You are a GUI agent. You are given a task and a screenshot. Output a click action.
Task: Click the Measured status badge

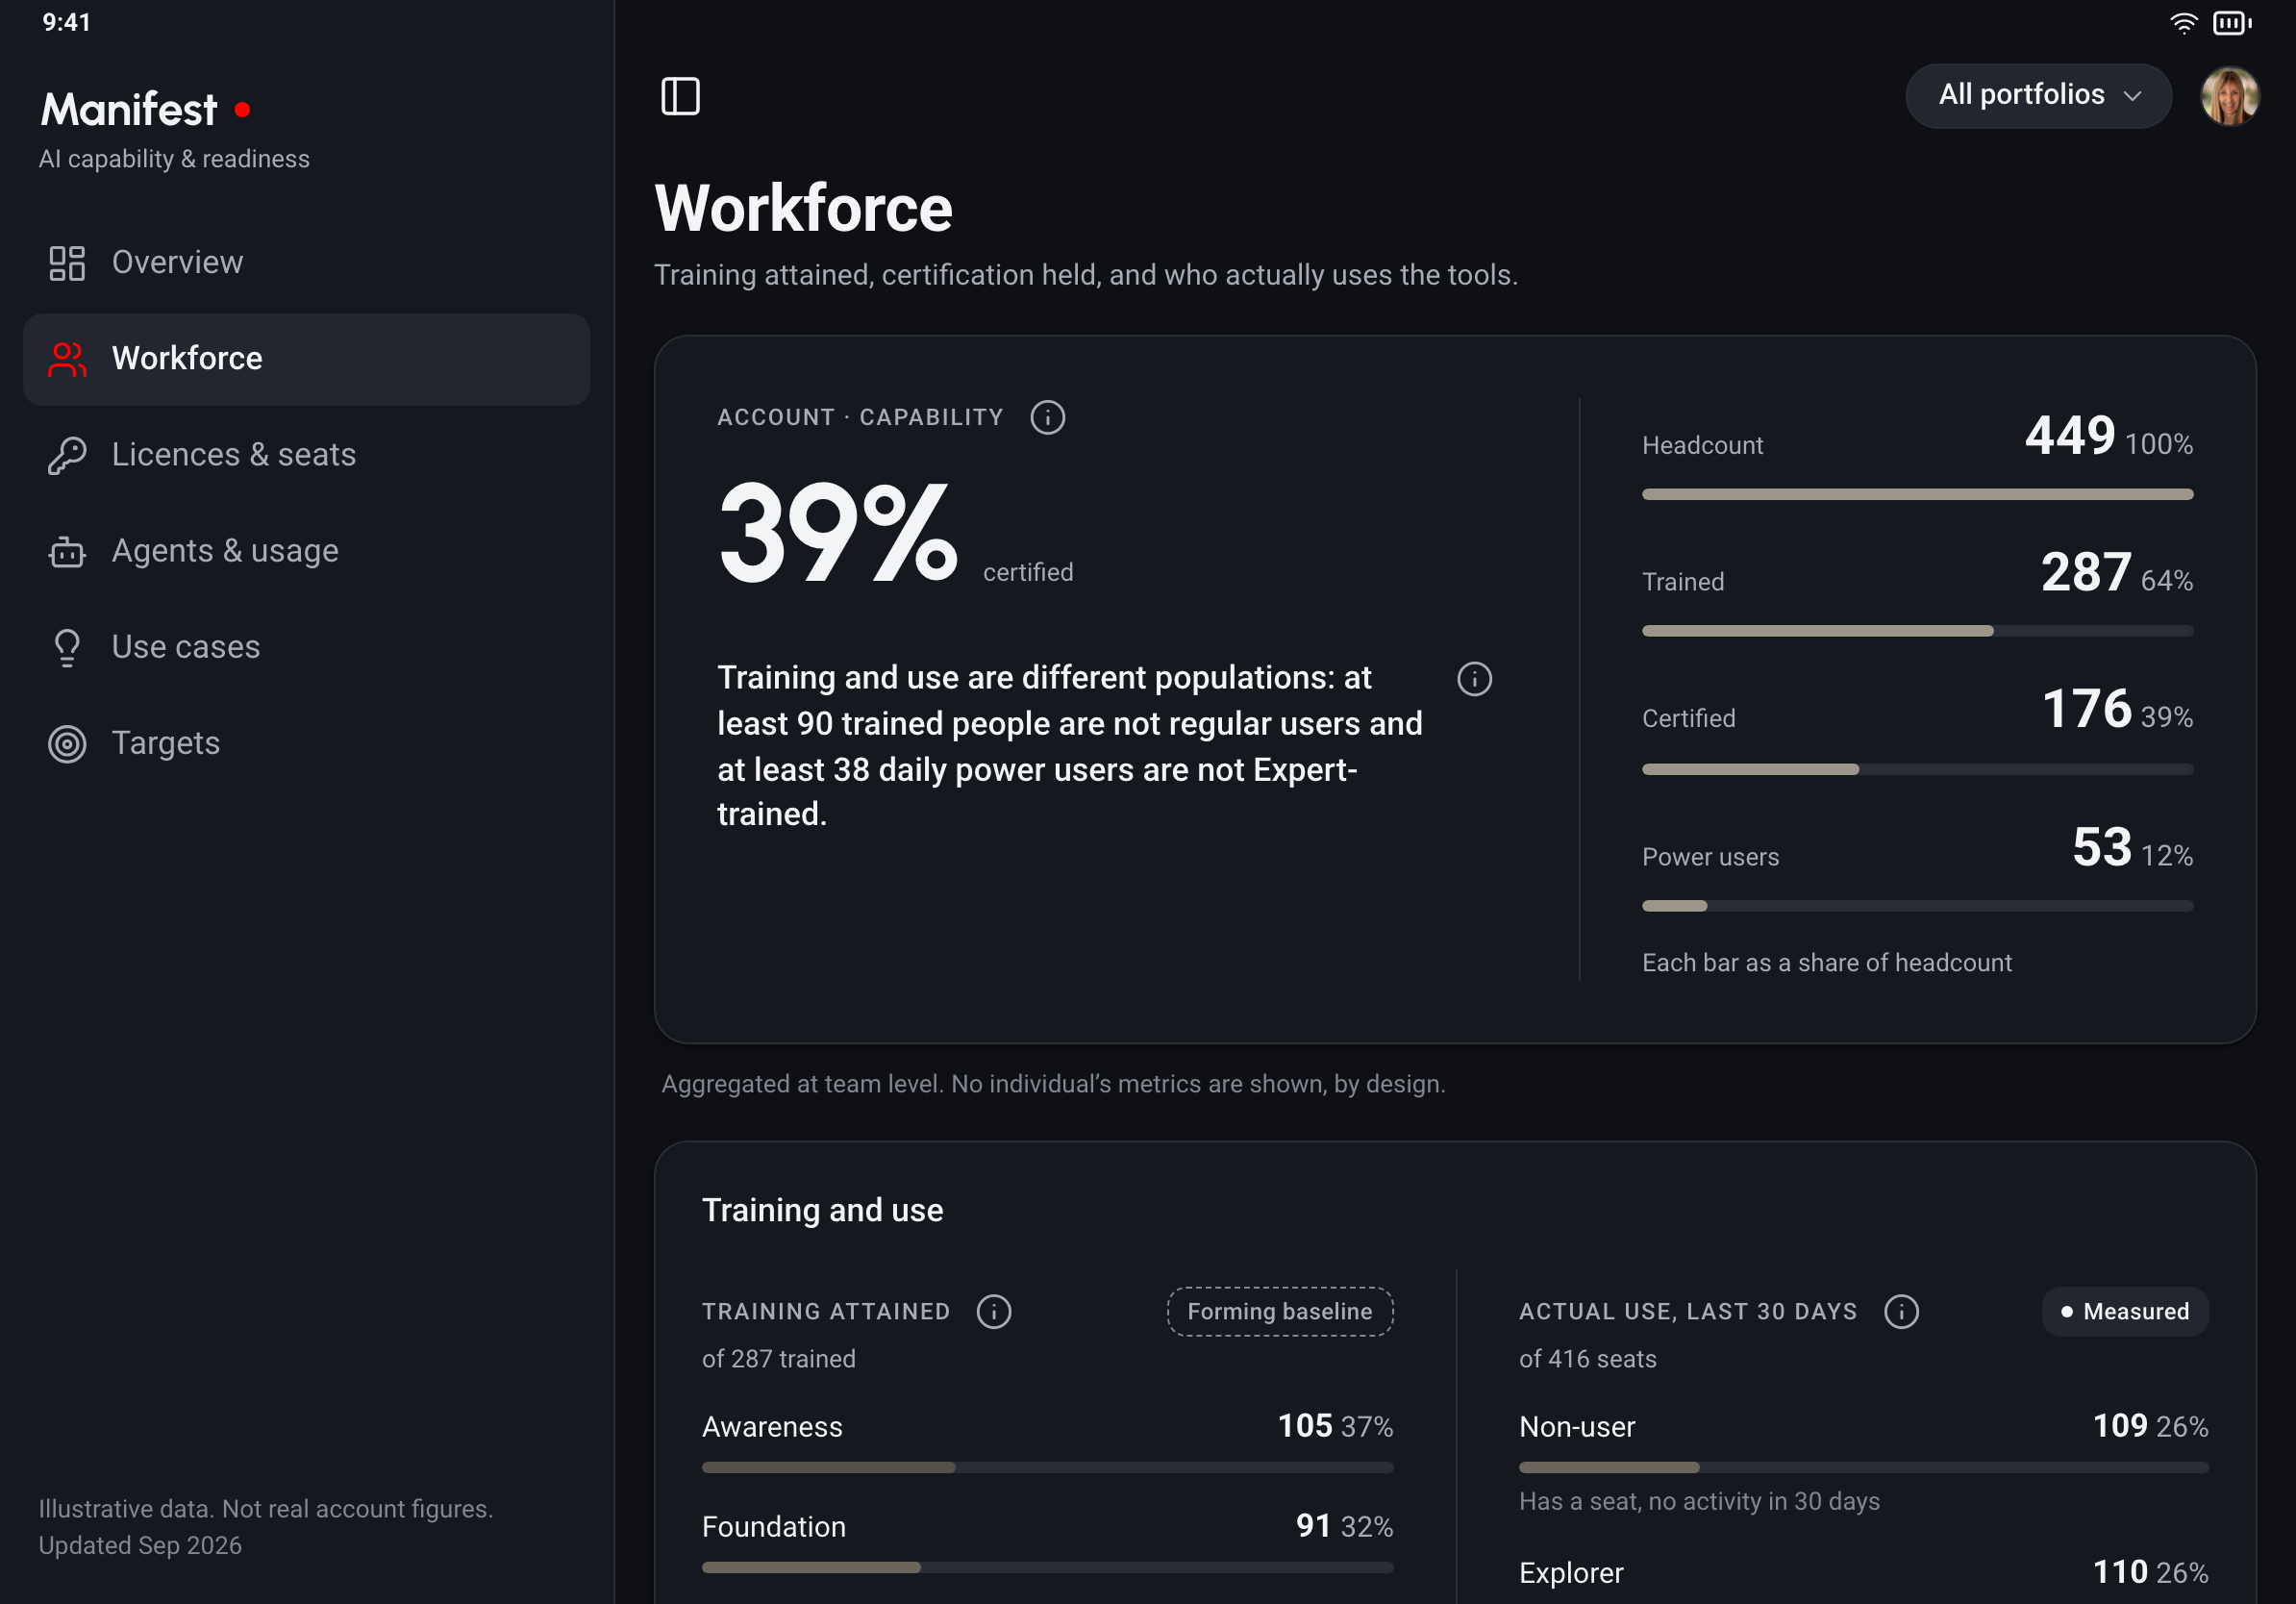pos(2124,1311)
